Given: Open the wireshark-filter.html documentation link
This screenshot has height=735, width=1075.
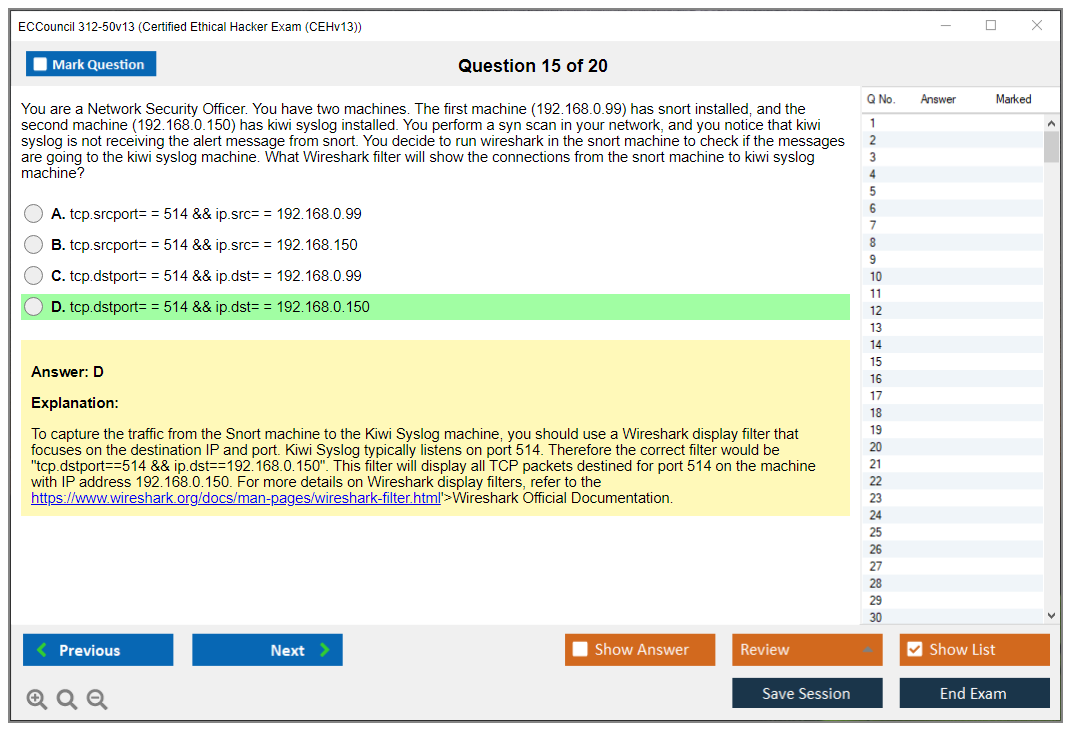Looking at the screenshot, I should coord(236,498).
